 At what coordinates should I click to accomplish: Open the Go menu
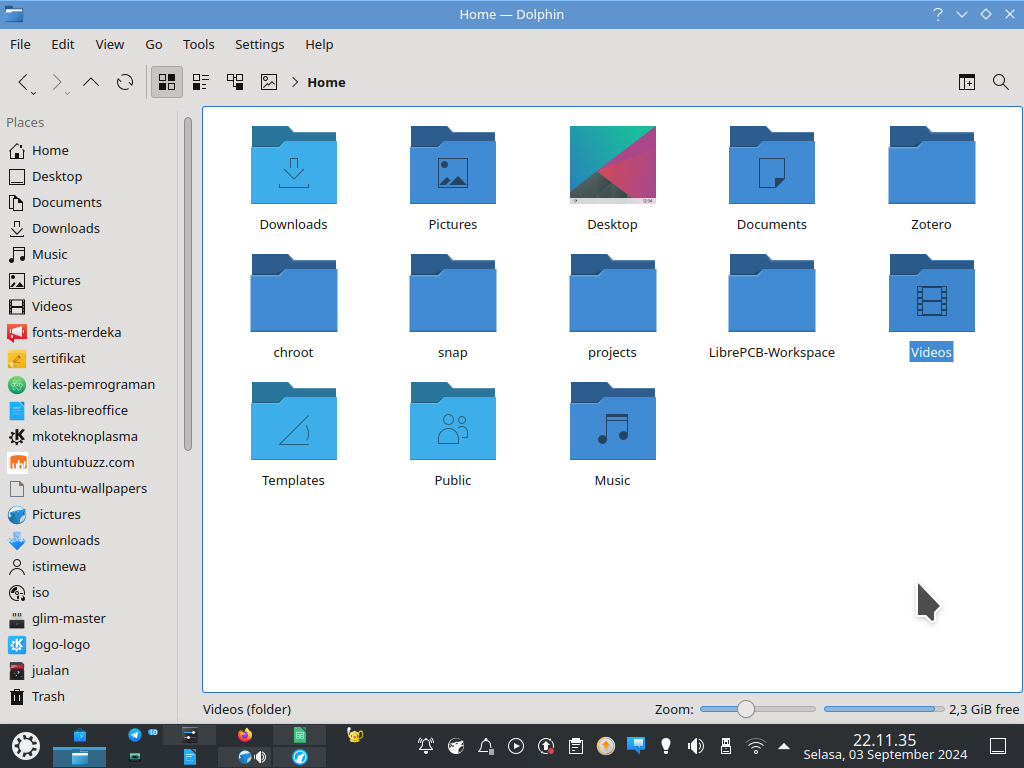pyautogui.click(x=154, y=44)
